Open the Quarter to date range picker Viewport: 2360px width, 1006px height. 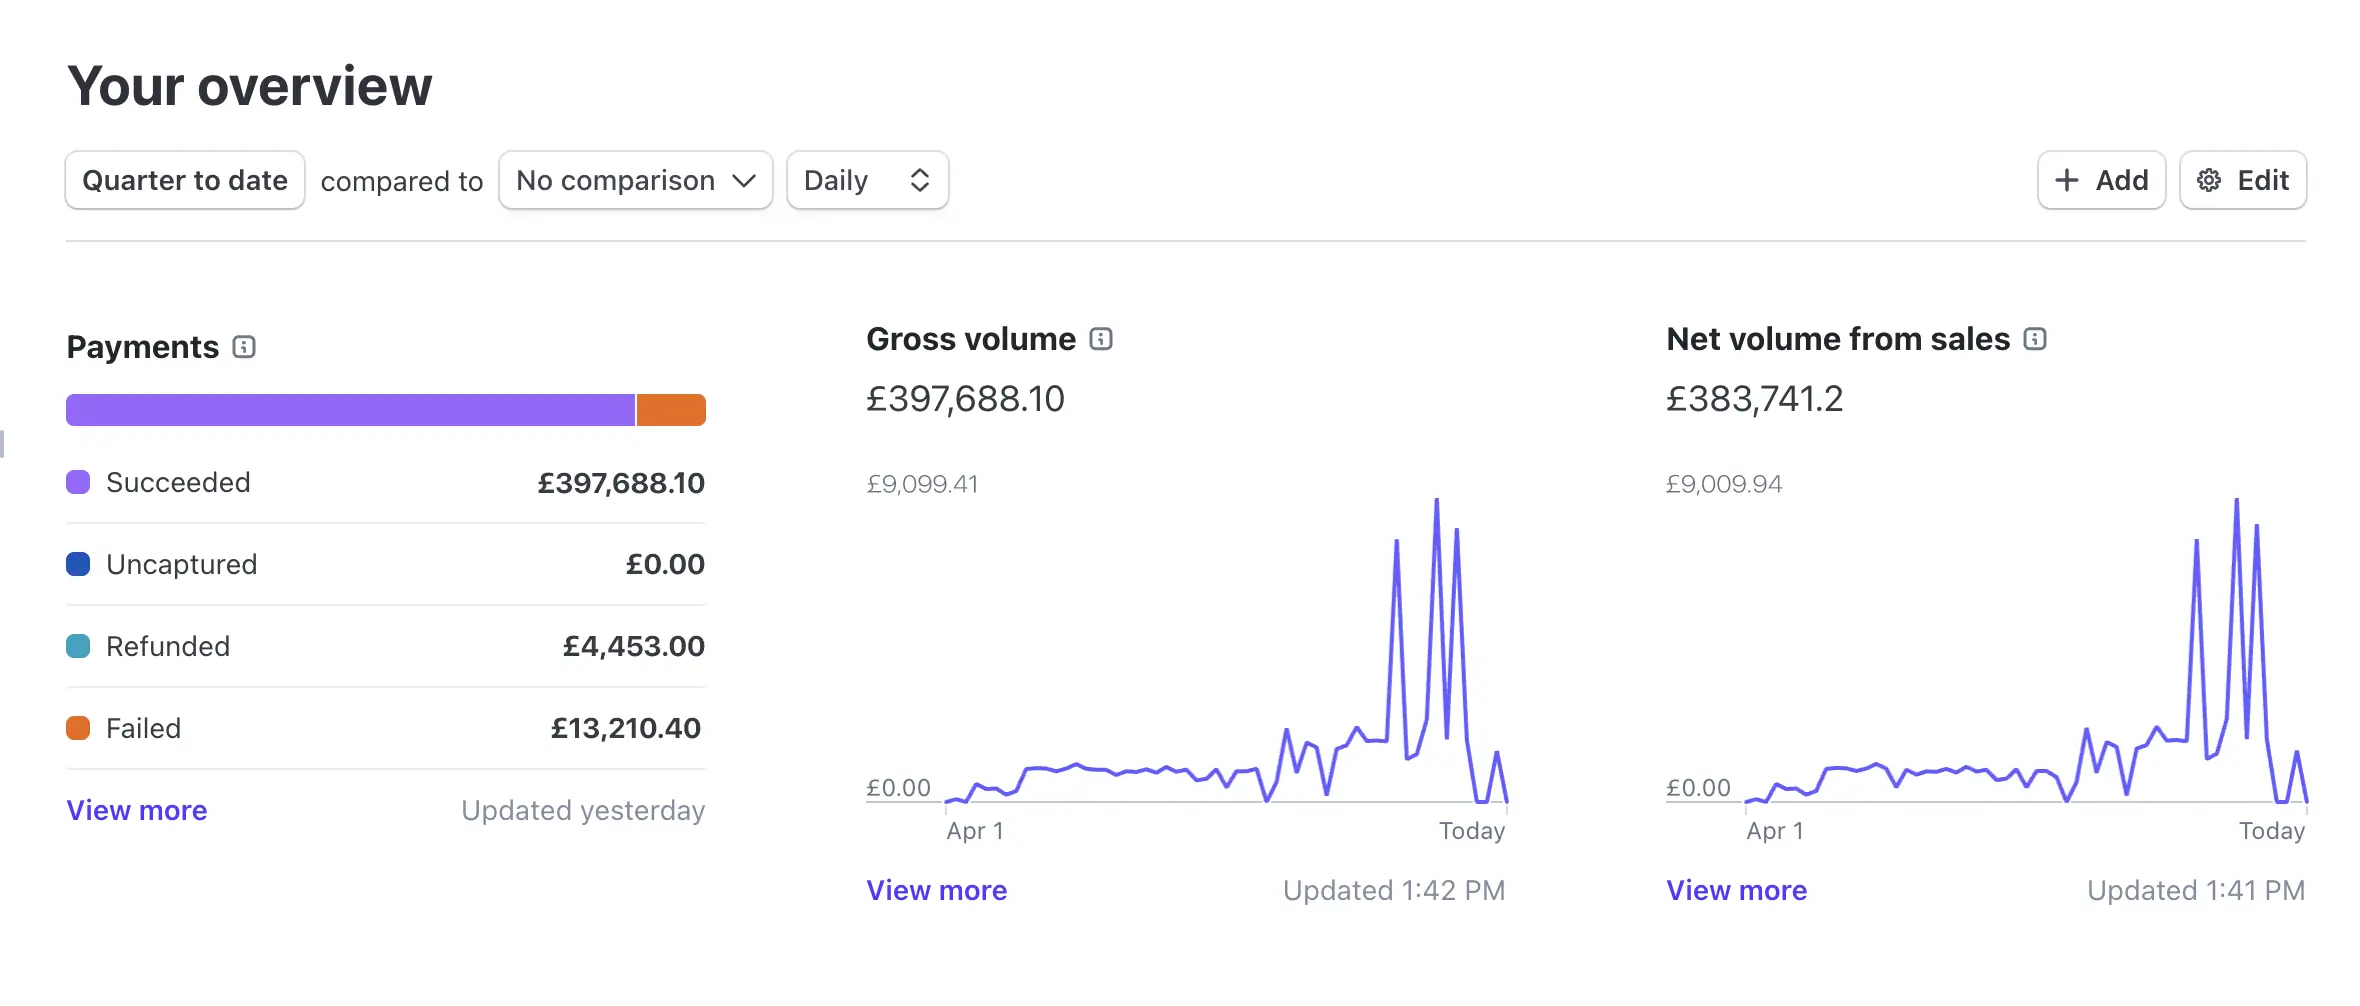(x=185, y=180)
